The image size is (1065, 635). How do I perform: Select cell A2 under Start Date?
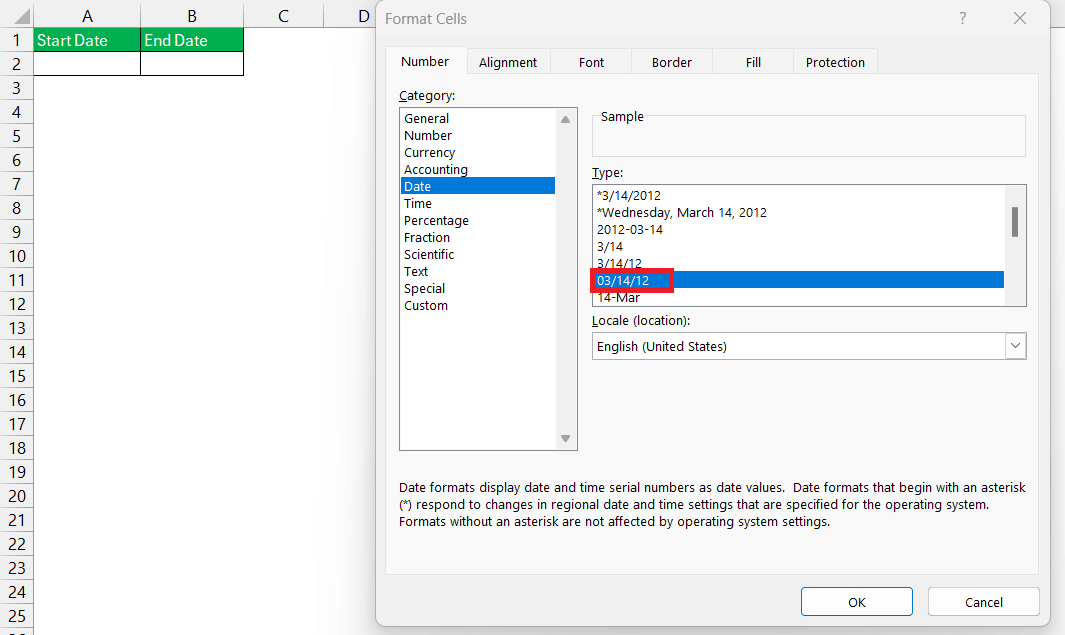(87, 63)
